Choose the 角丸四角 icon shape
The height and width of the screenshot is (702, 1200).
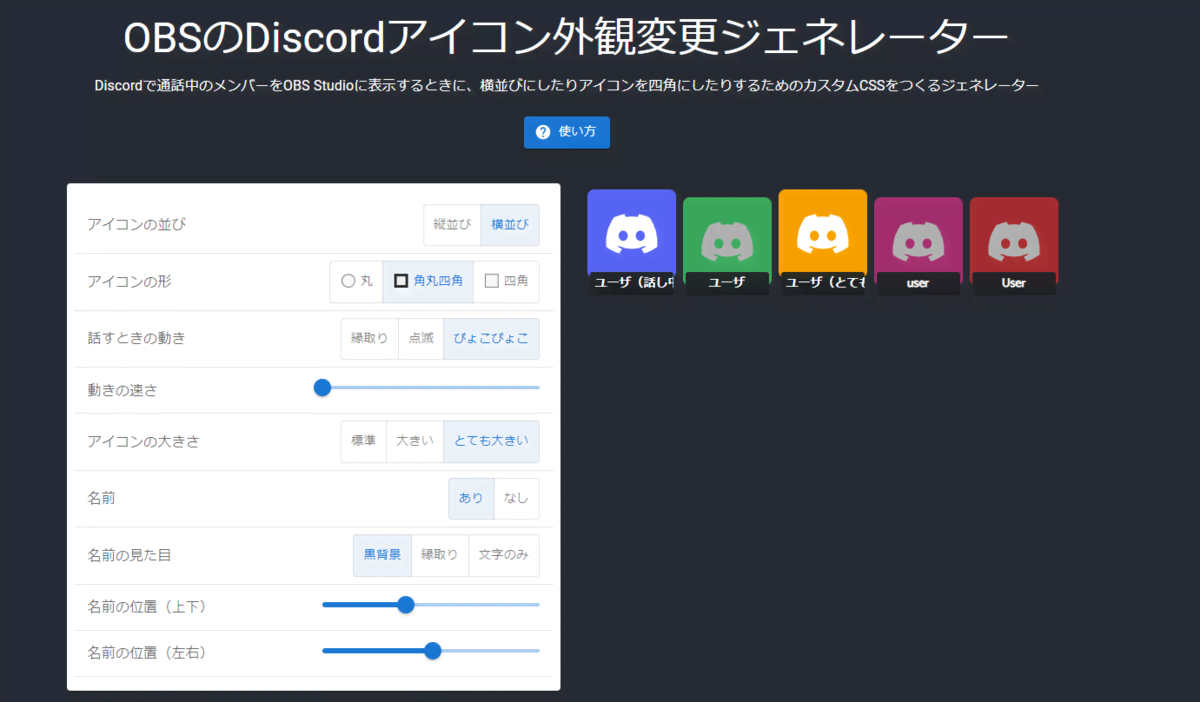428,282
